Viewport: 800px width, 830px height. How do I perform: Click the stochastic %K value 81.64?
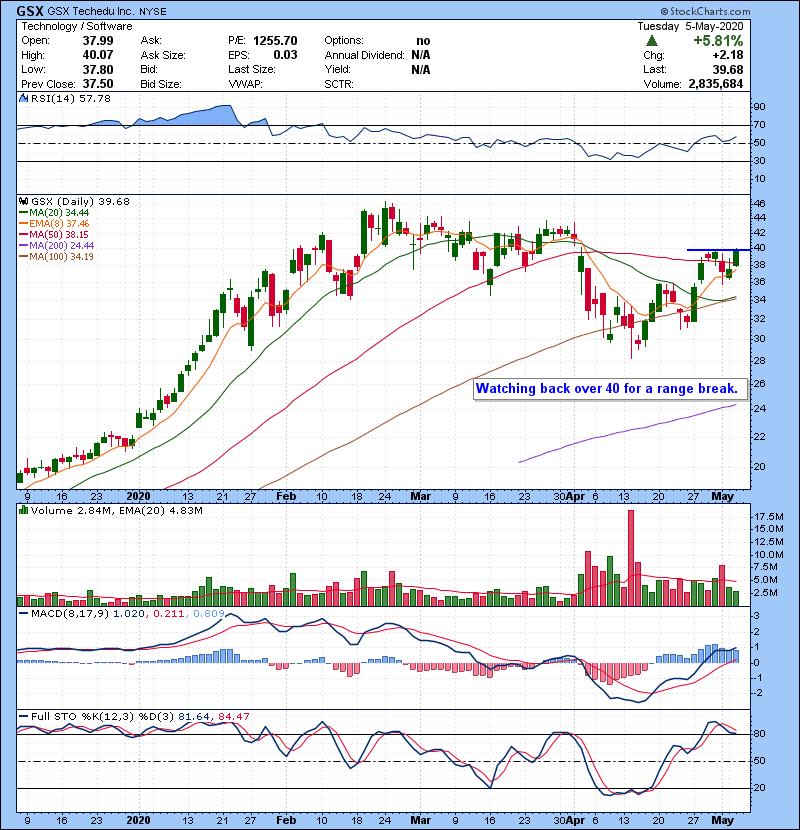tap(194, 717)
